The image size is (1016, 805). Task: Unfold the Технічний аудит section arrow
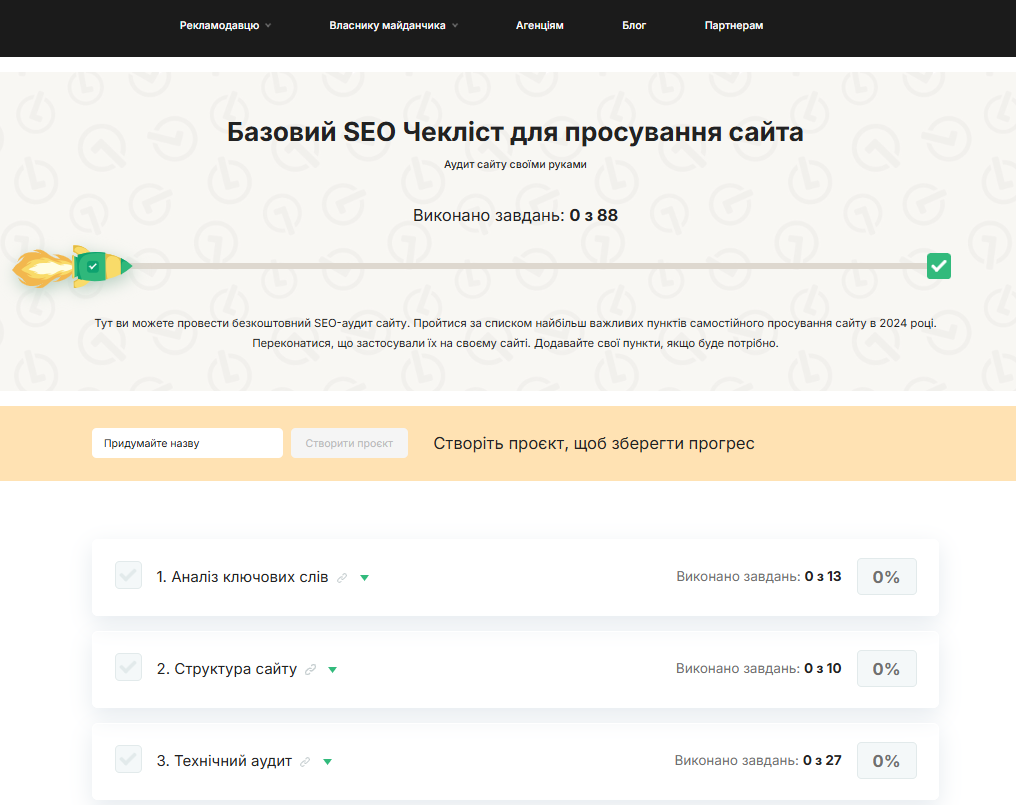click(x=328, y=762)
